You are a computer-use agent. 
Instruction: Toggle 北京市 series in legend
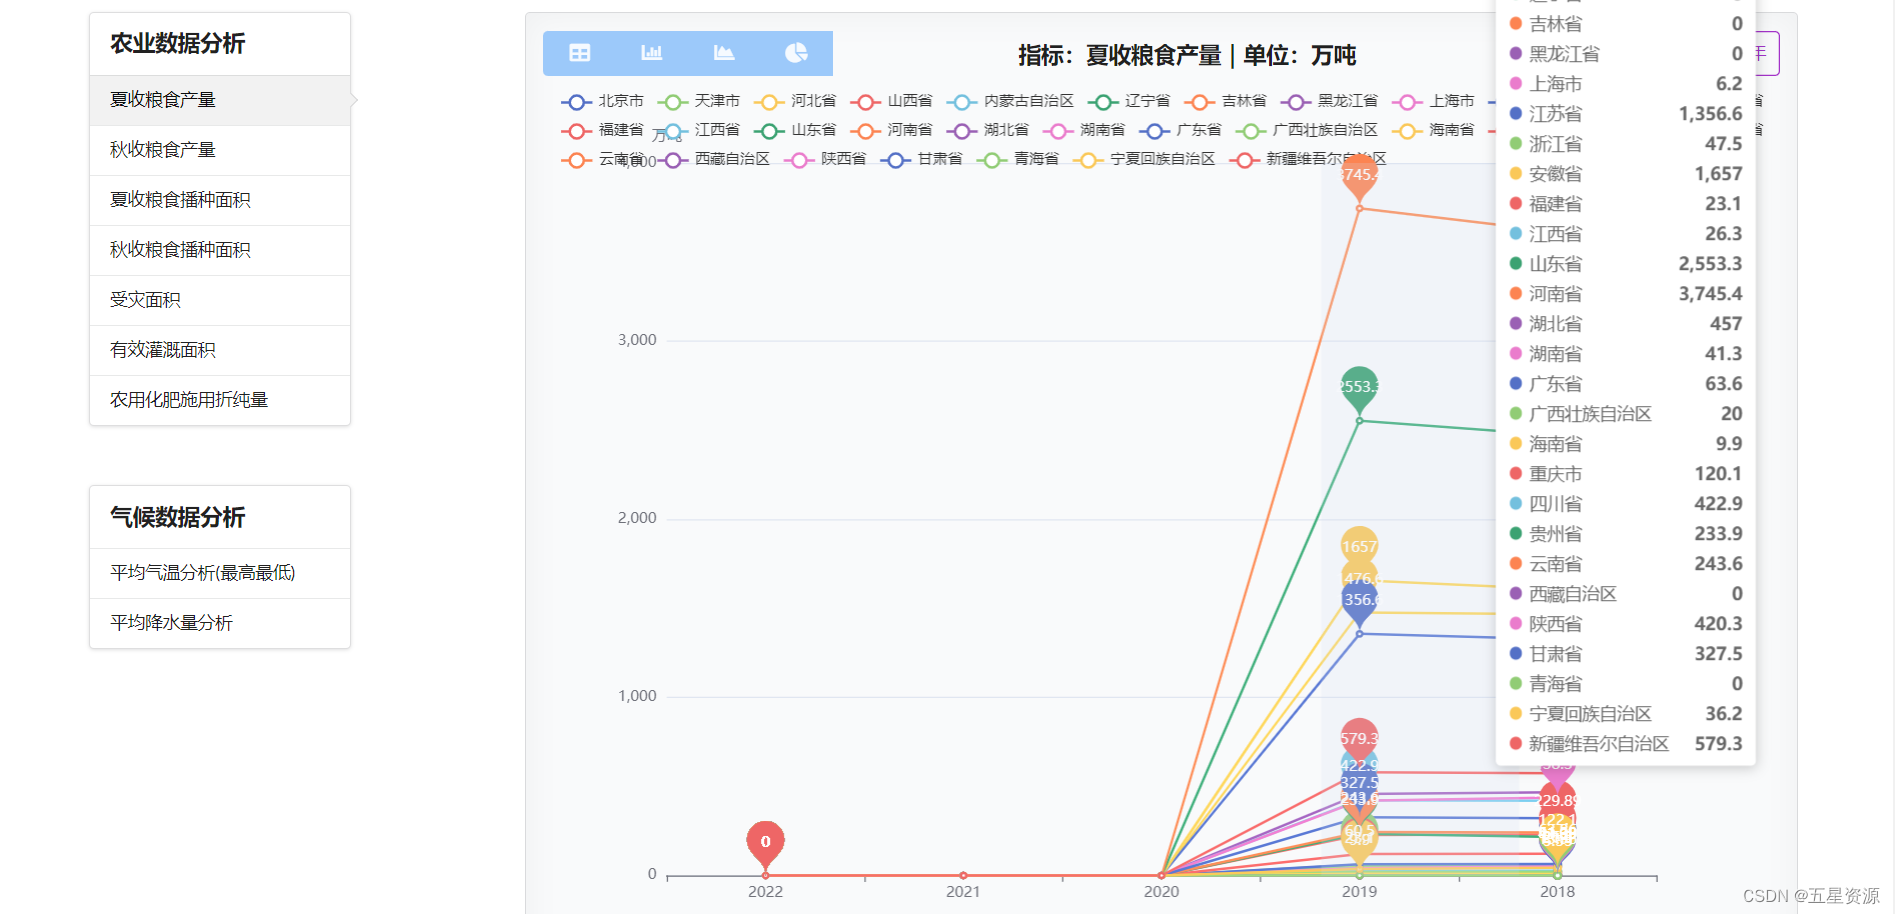[x=602, y=101]
